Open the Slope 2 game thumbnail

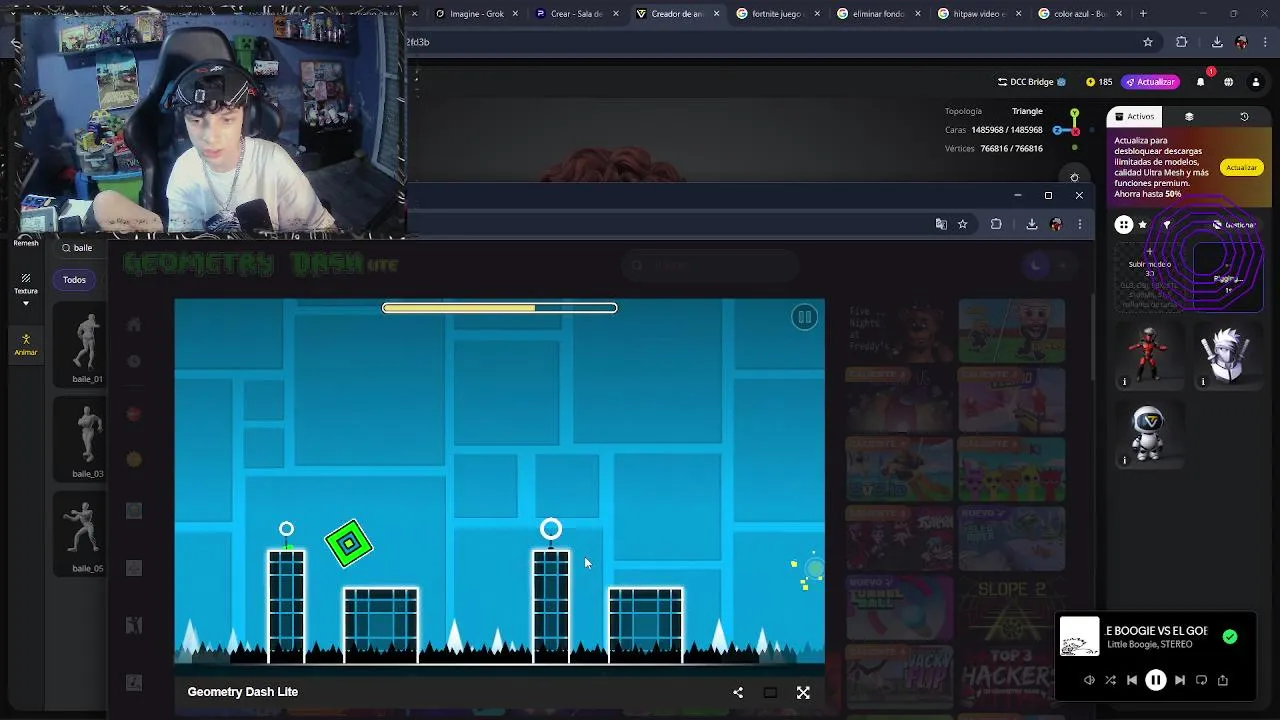pyautogui.click(x=1011, y=609)
